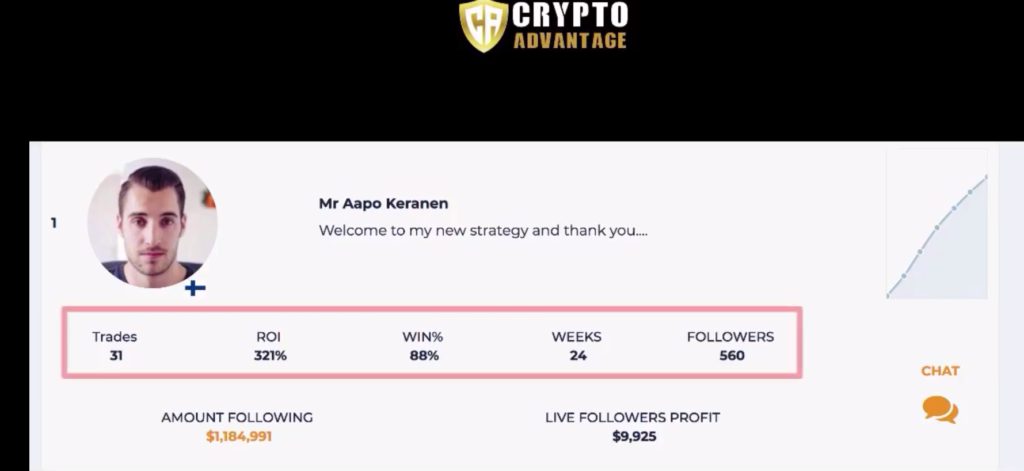Image resolution: width=1024 pixels, height=471 pixels.
Task: Click the AMOUNT FOLLOWING label
Action: click(x=237, y=417)
